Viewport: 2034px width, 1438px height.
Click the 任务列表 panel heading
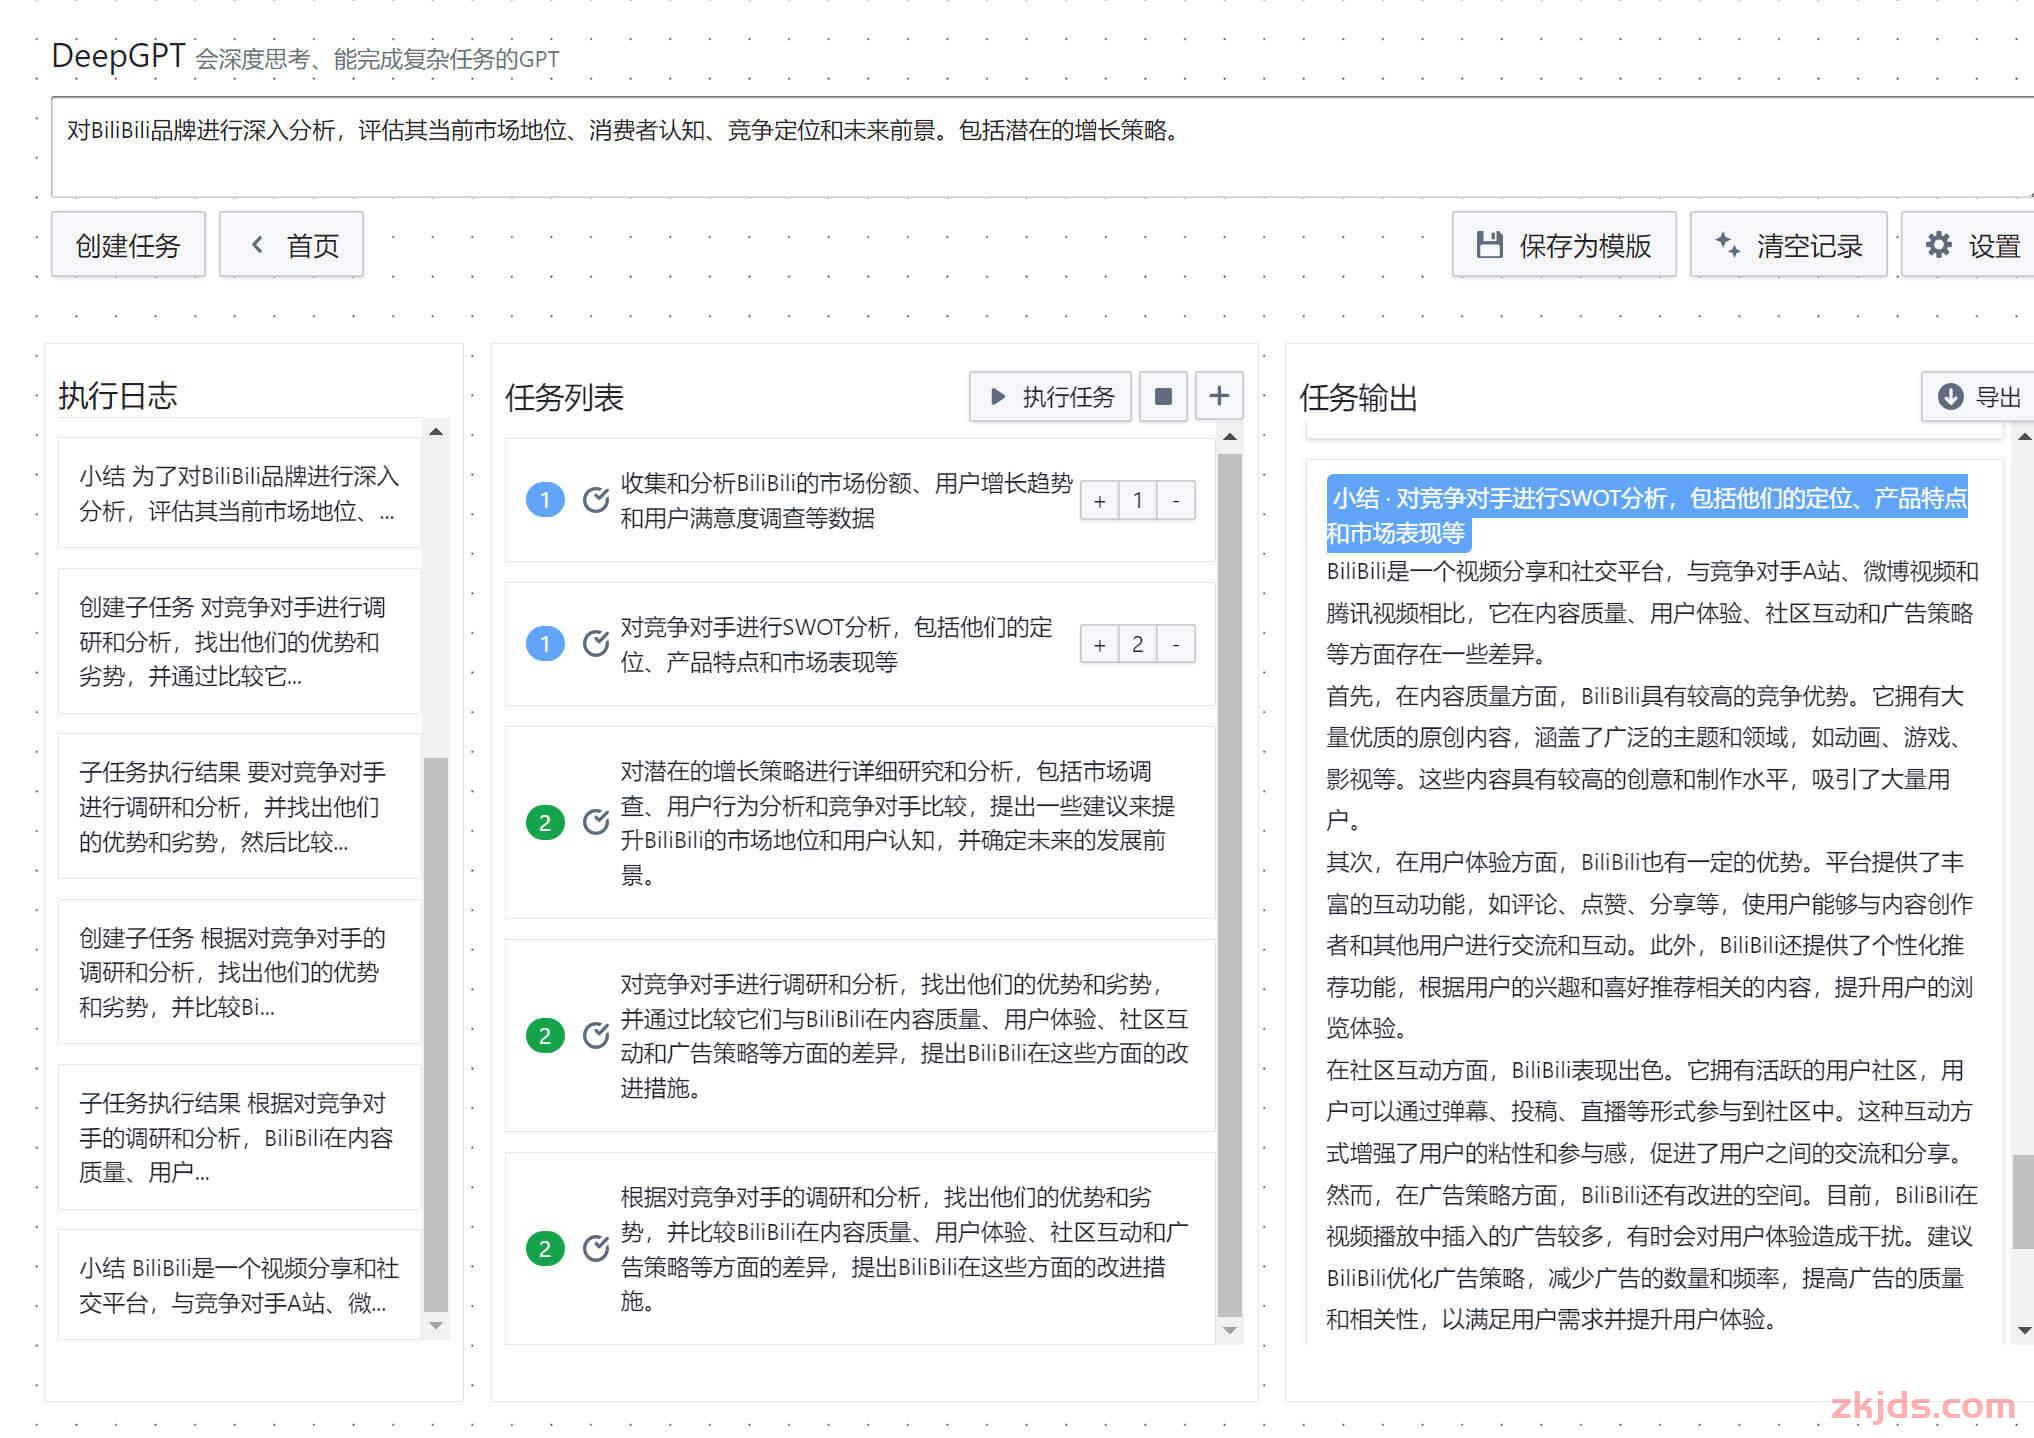(564, 398)
